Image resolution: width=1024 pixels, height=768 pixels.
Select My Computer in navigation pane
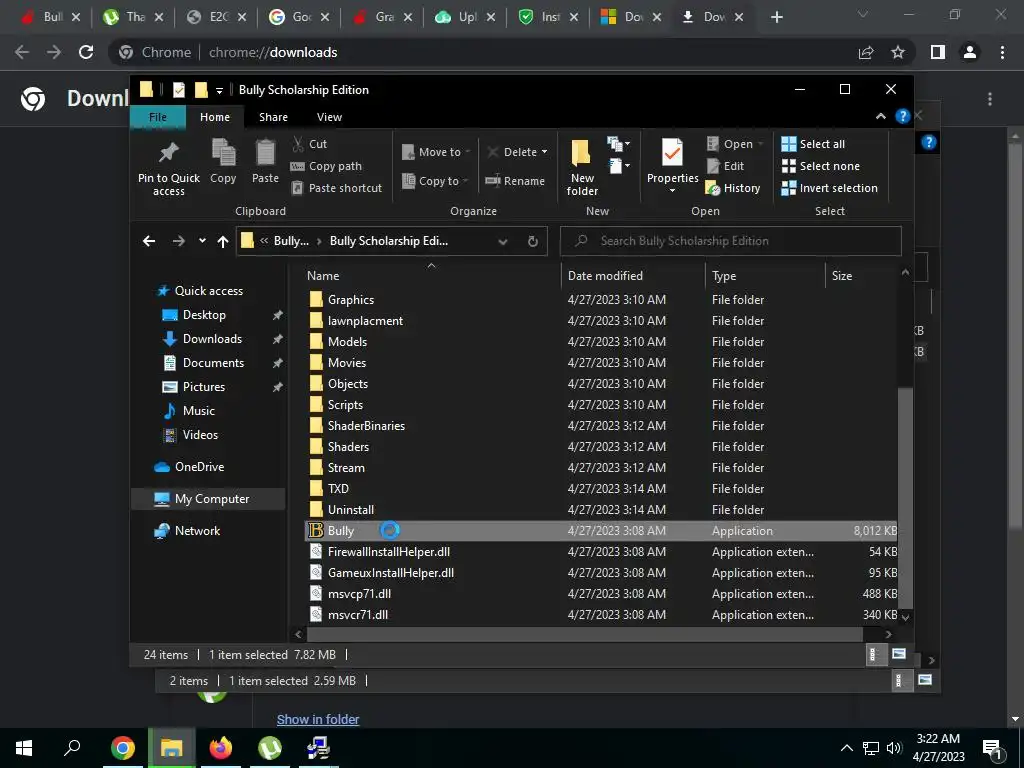pos(209,499)
